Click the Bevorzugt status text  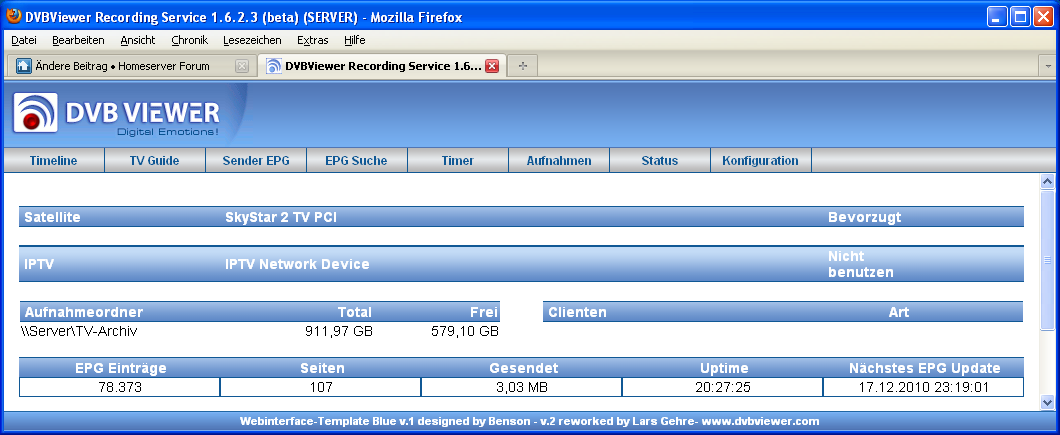click(865, 217)
